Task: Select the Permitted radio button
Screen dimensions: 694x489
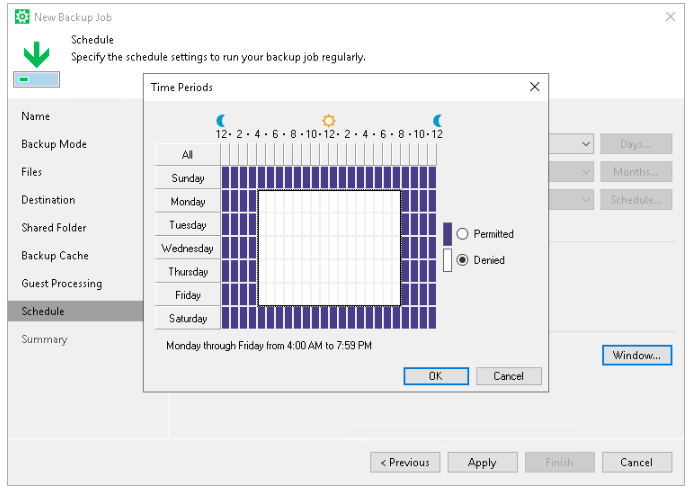Action: click(463, 234)
